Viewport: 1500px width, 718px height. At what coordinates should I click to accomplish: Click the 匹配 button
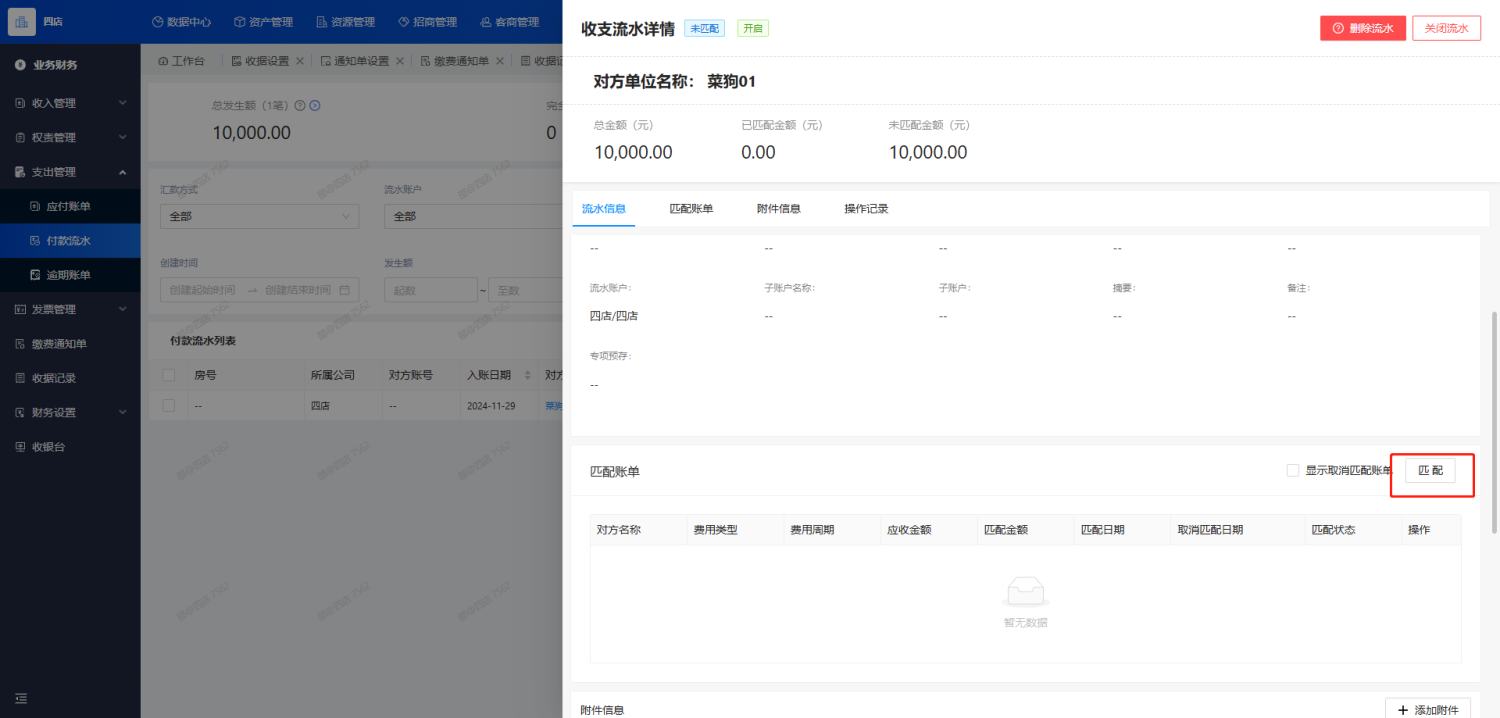click(x=1430, y=470)
